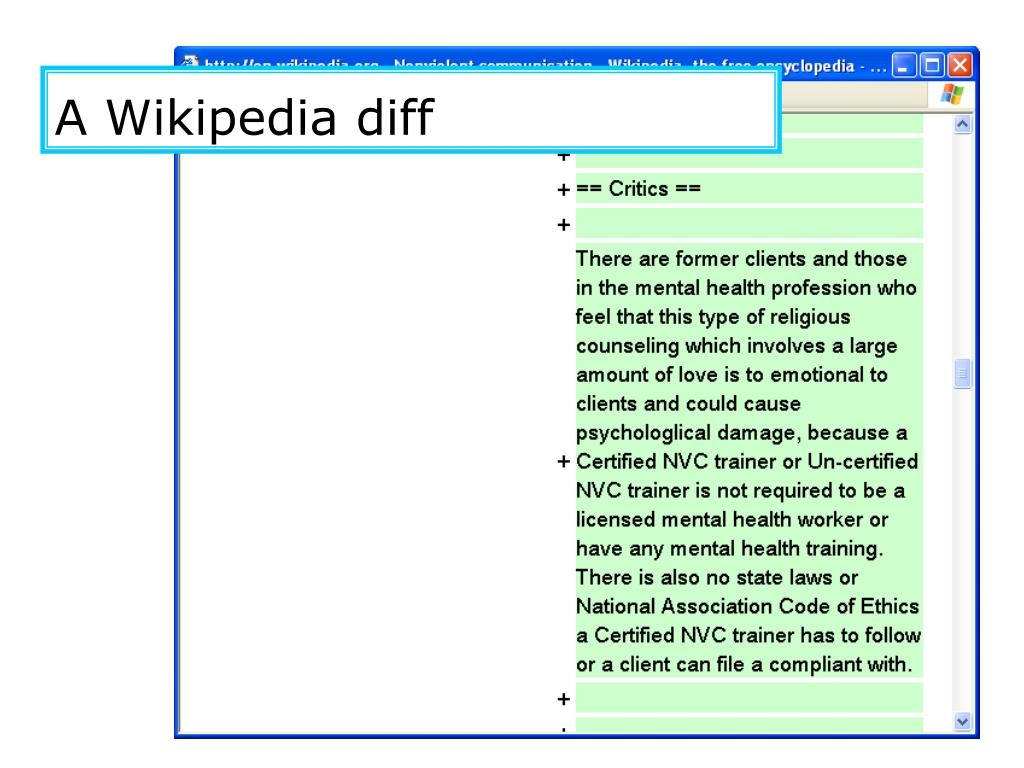
Task: Click the line 'counseling which involves a large'
Action: (x=737, y=345)
